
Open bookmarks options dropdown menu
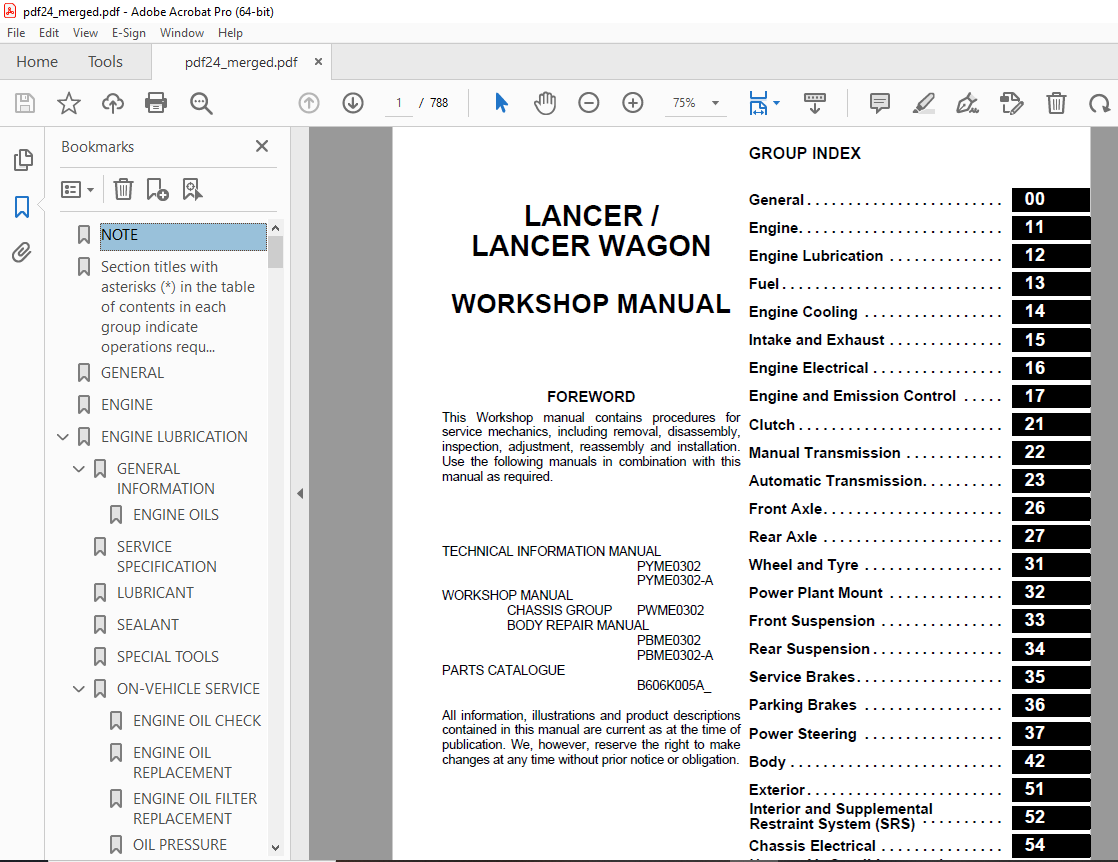pos(78,190)
